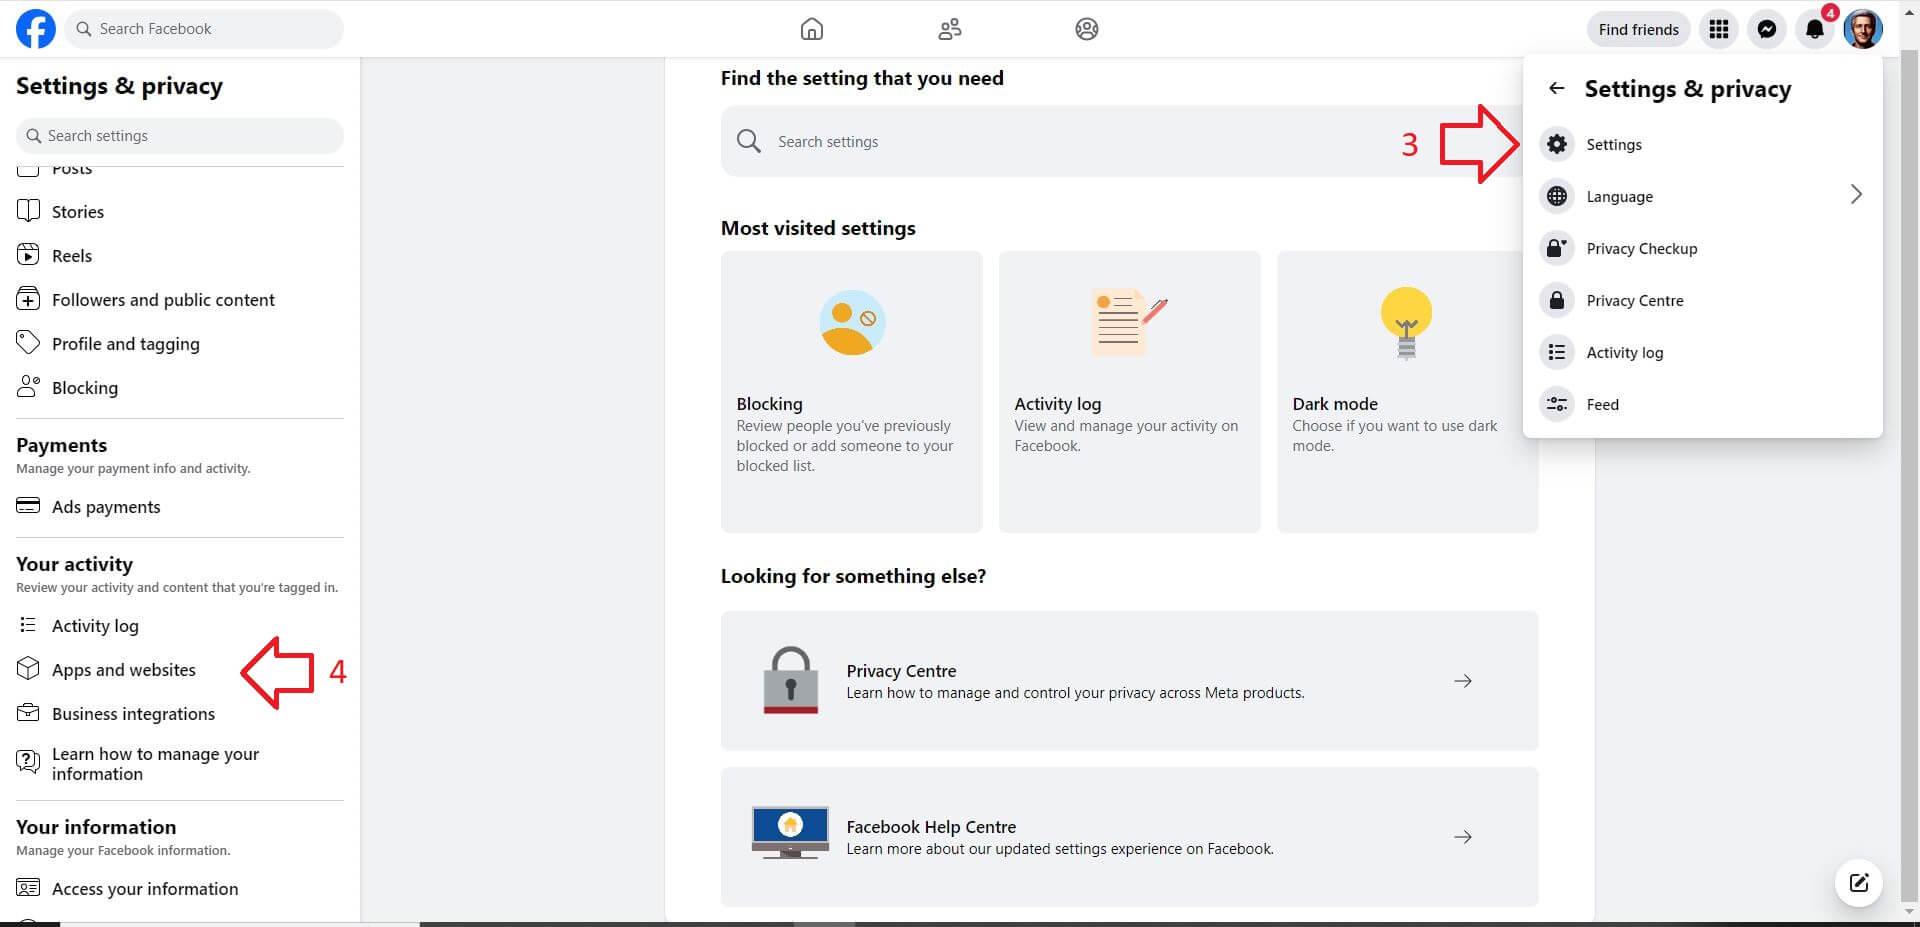This screenshot has height=927, width=1920.
Task: Open the Friends icon in top bar
Action: [x=950, y=29]
